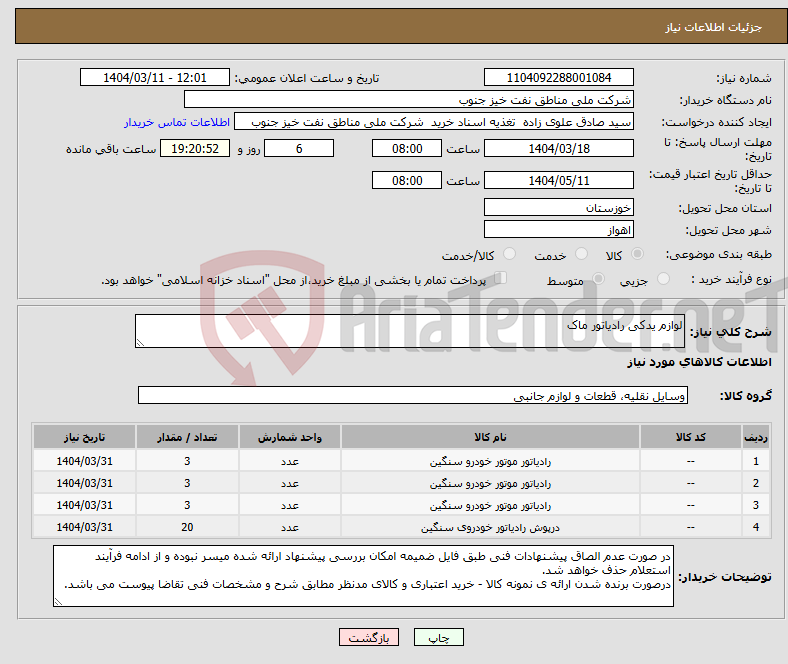Click resize handle of buyer notes textarea
Screen dimensions: 788x664
[58, 601]
